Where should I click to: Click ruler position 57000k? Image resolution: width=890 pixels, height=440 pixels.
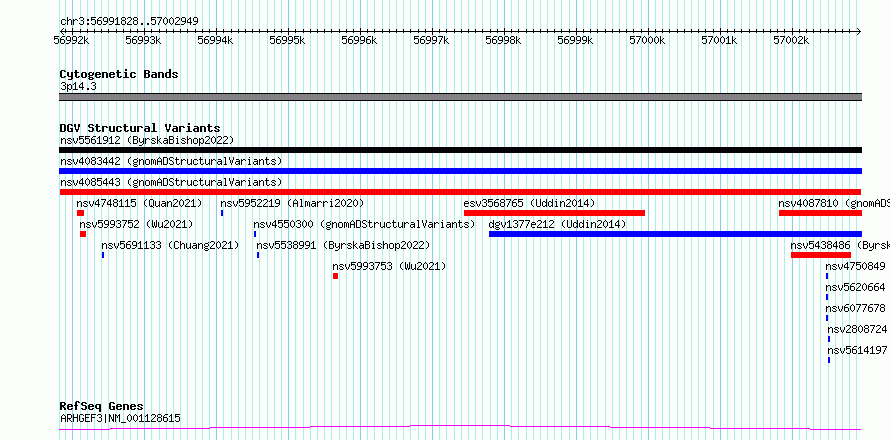(x=648, y=40)
